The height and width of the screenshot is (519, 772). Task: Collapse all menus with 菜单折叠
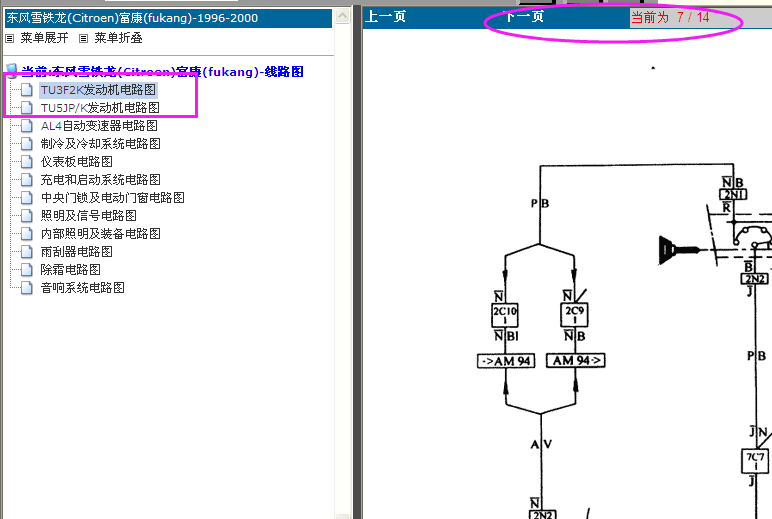click(x=118, y=38)
